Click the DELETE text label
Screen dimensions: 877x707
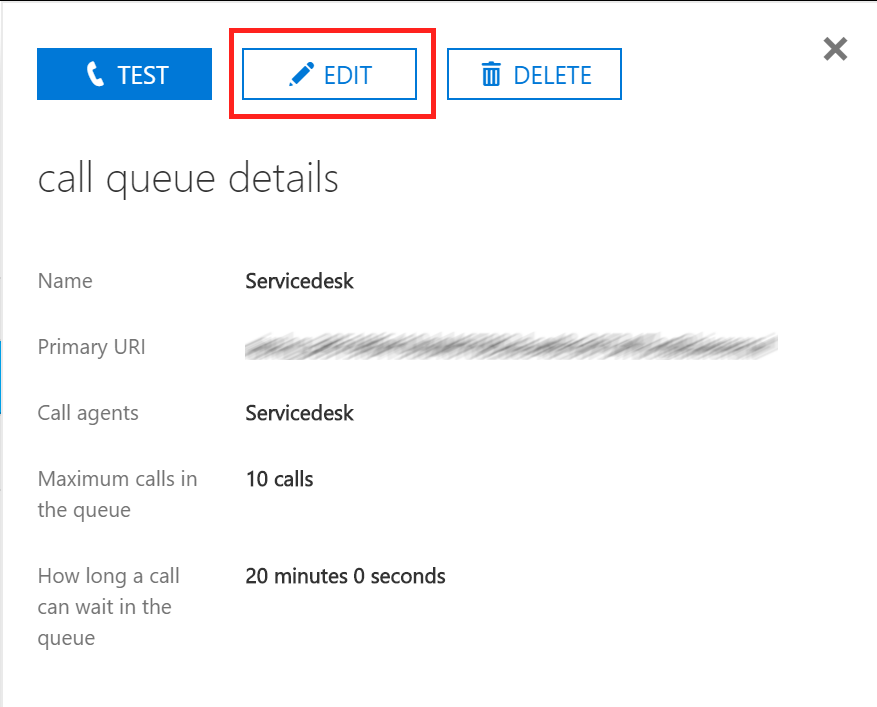(x=552, y=75)
